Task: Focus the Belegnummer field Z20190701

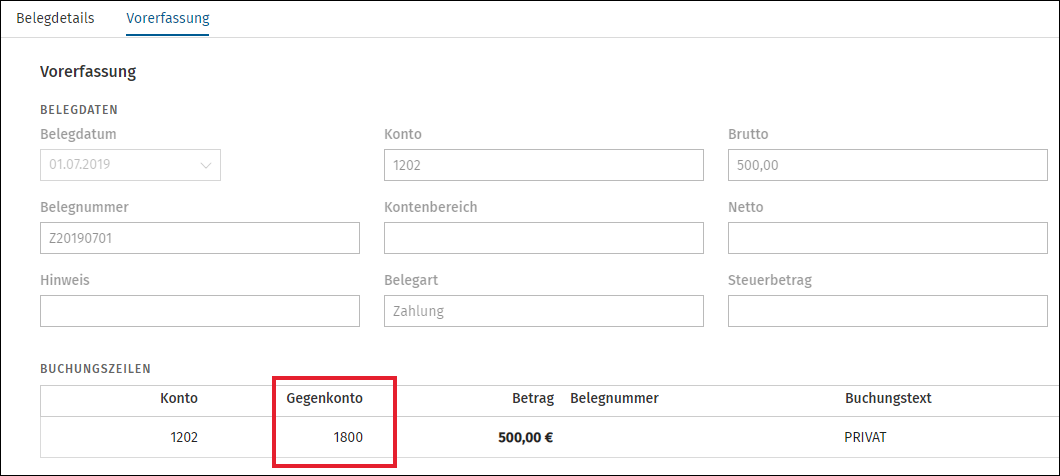Action: (200, 238)
